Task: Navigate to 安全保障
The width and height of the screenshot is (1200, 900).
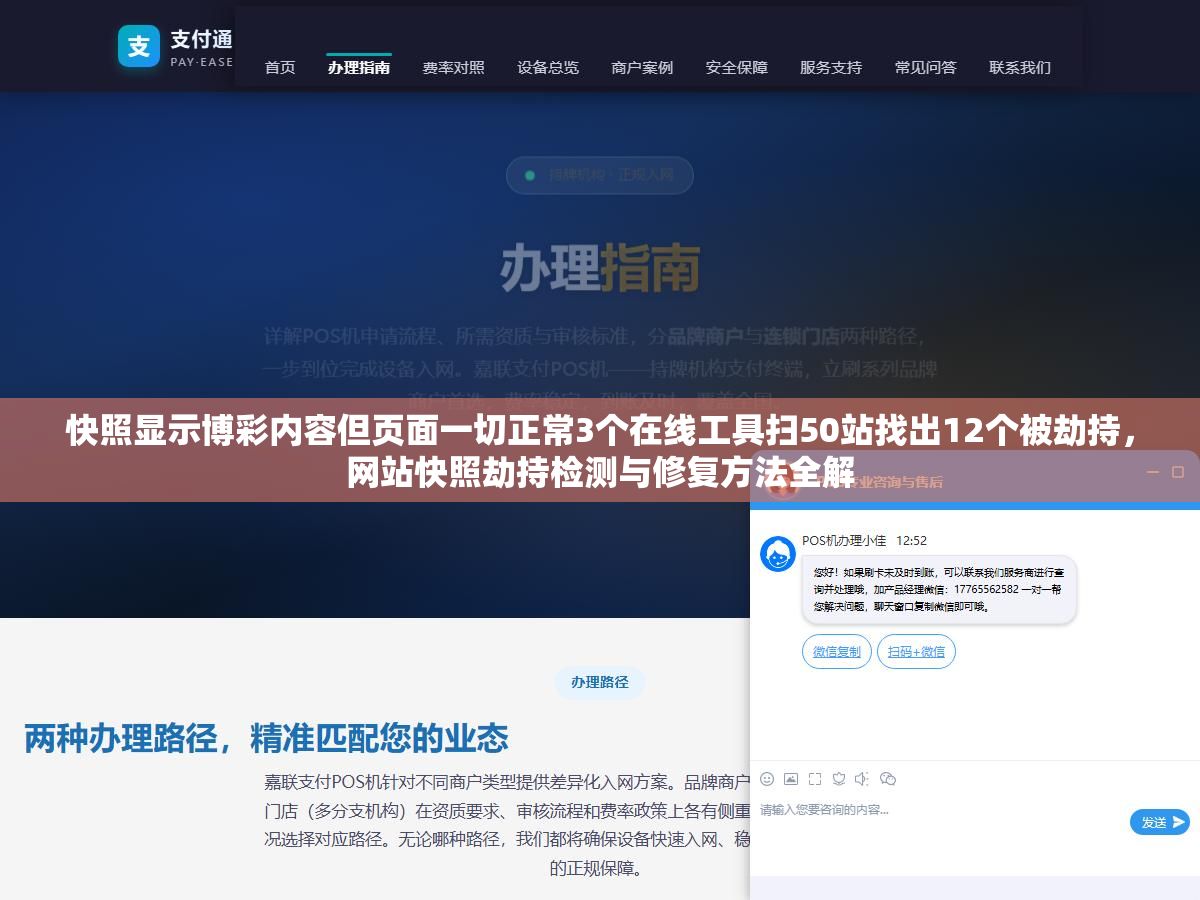Action: [737, 67]
